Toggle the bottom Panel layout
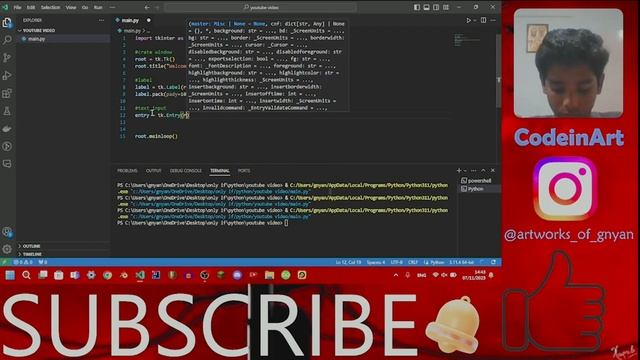 click(427, 7)
